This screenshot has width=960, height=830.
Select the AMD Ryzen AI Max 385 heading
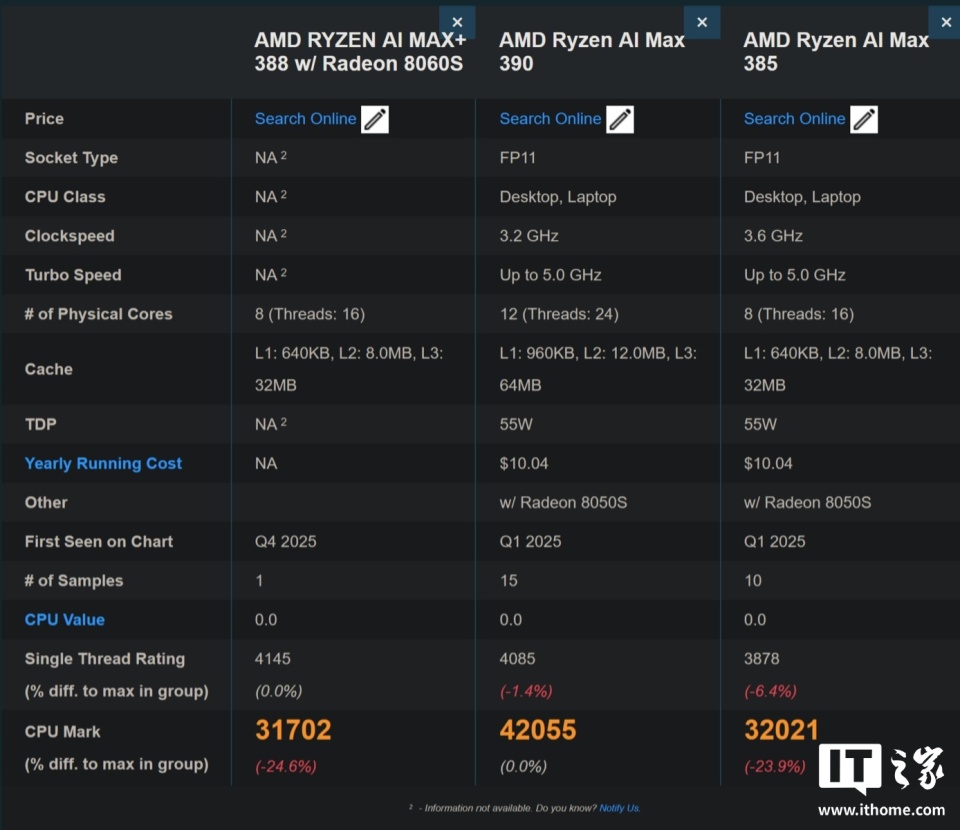tap(836, 51)
